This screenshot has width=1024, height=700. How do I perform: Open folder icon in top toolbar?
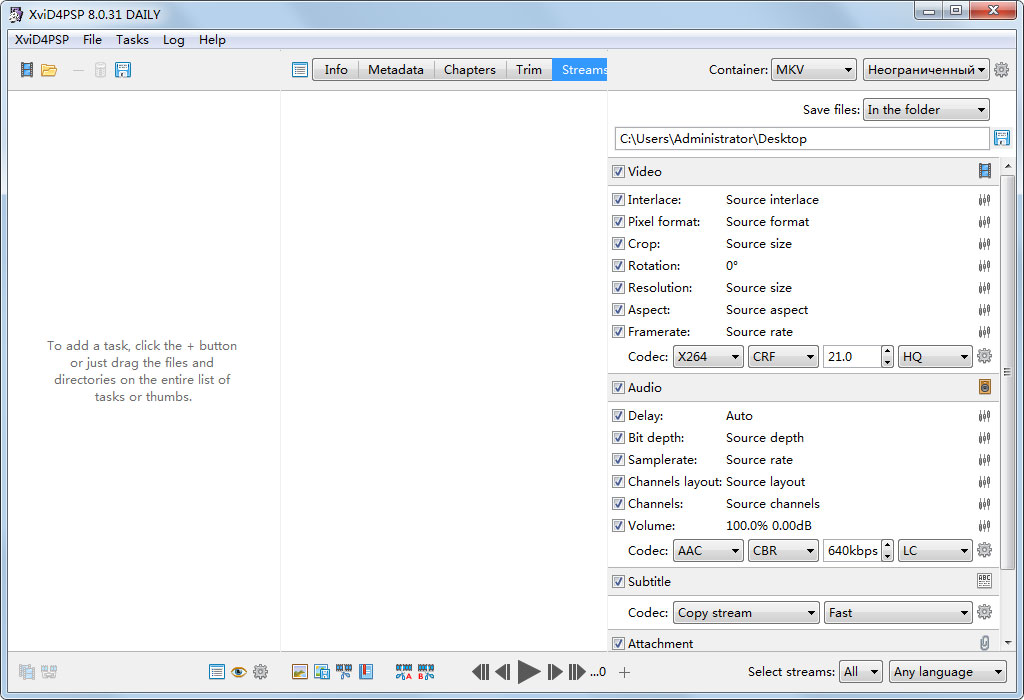(x=49, y=70)
